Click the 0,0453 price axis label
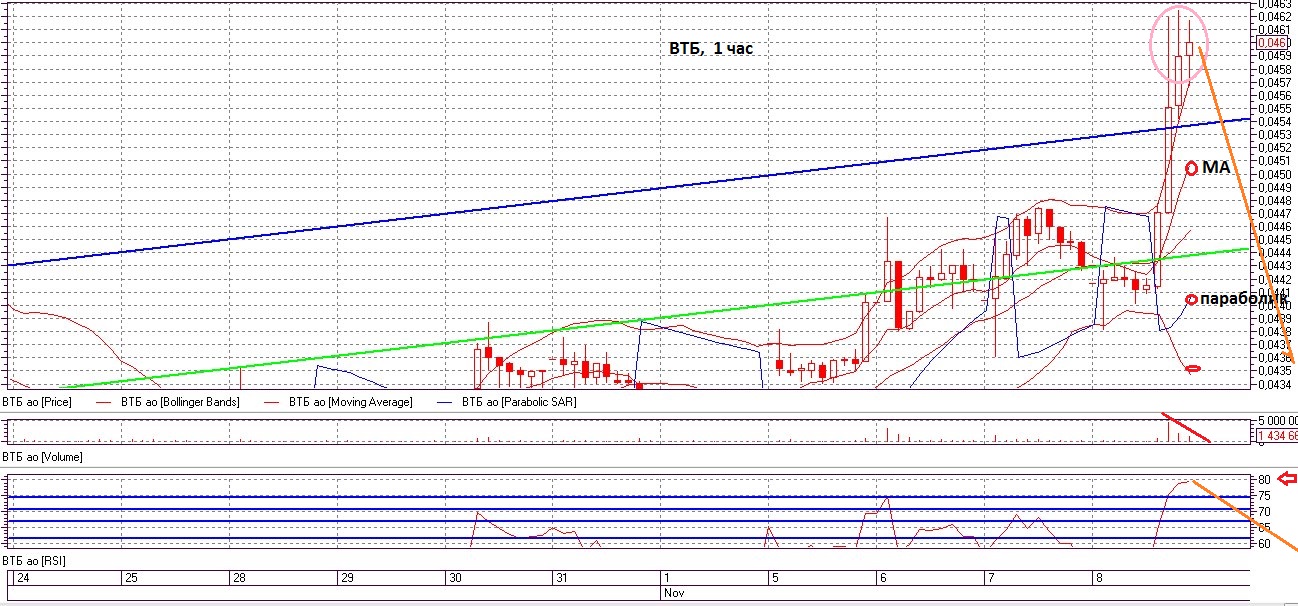Viewport: 1298px width, 606px height. click(1274, 134)
